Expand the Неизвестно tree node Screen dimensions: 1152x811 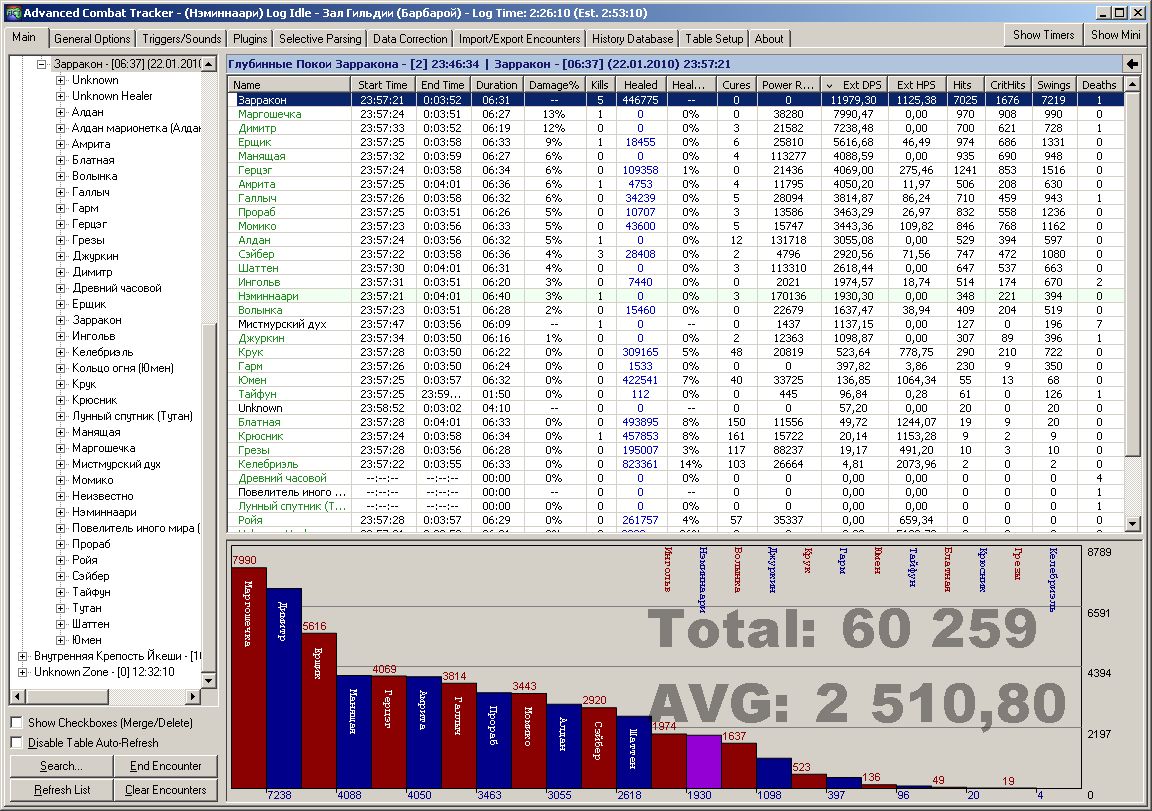[61, 497]
